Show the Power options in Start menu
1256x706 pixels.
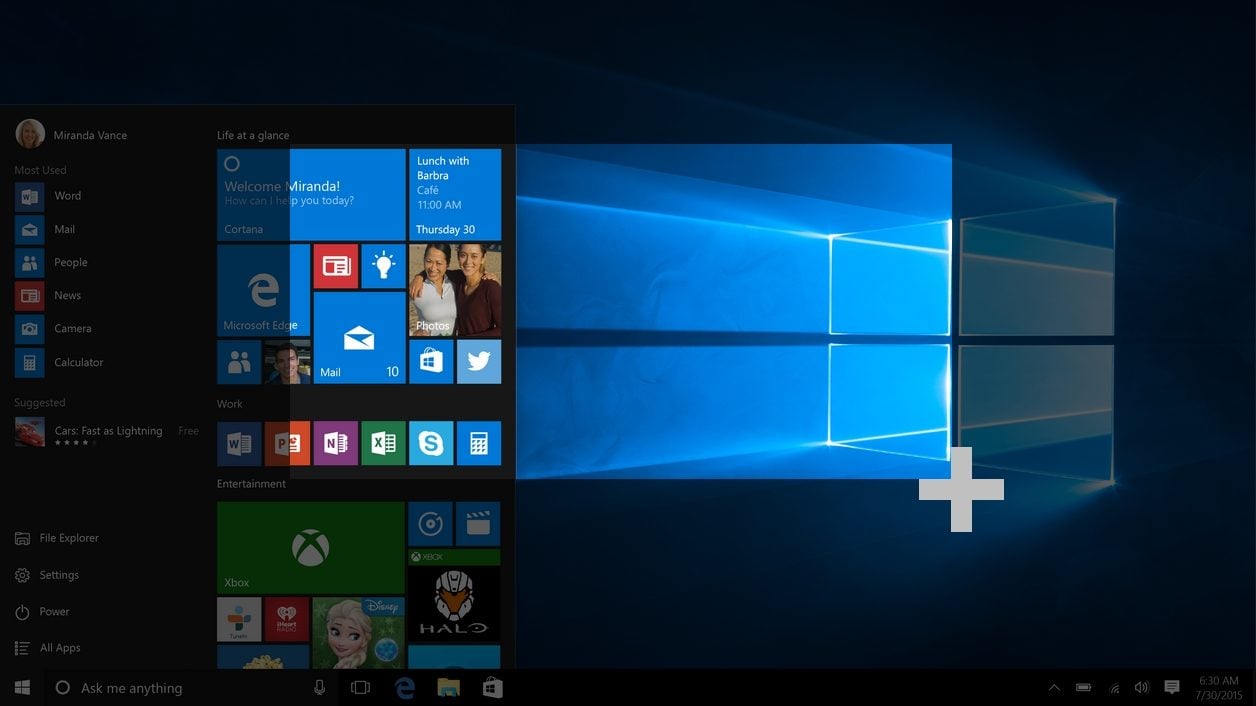pos(42,611)
